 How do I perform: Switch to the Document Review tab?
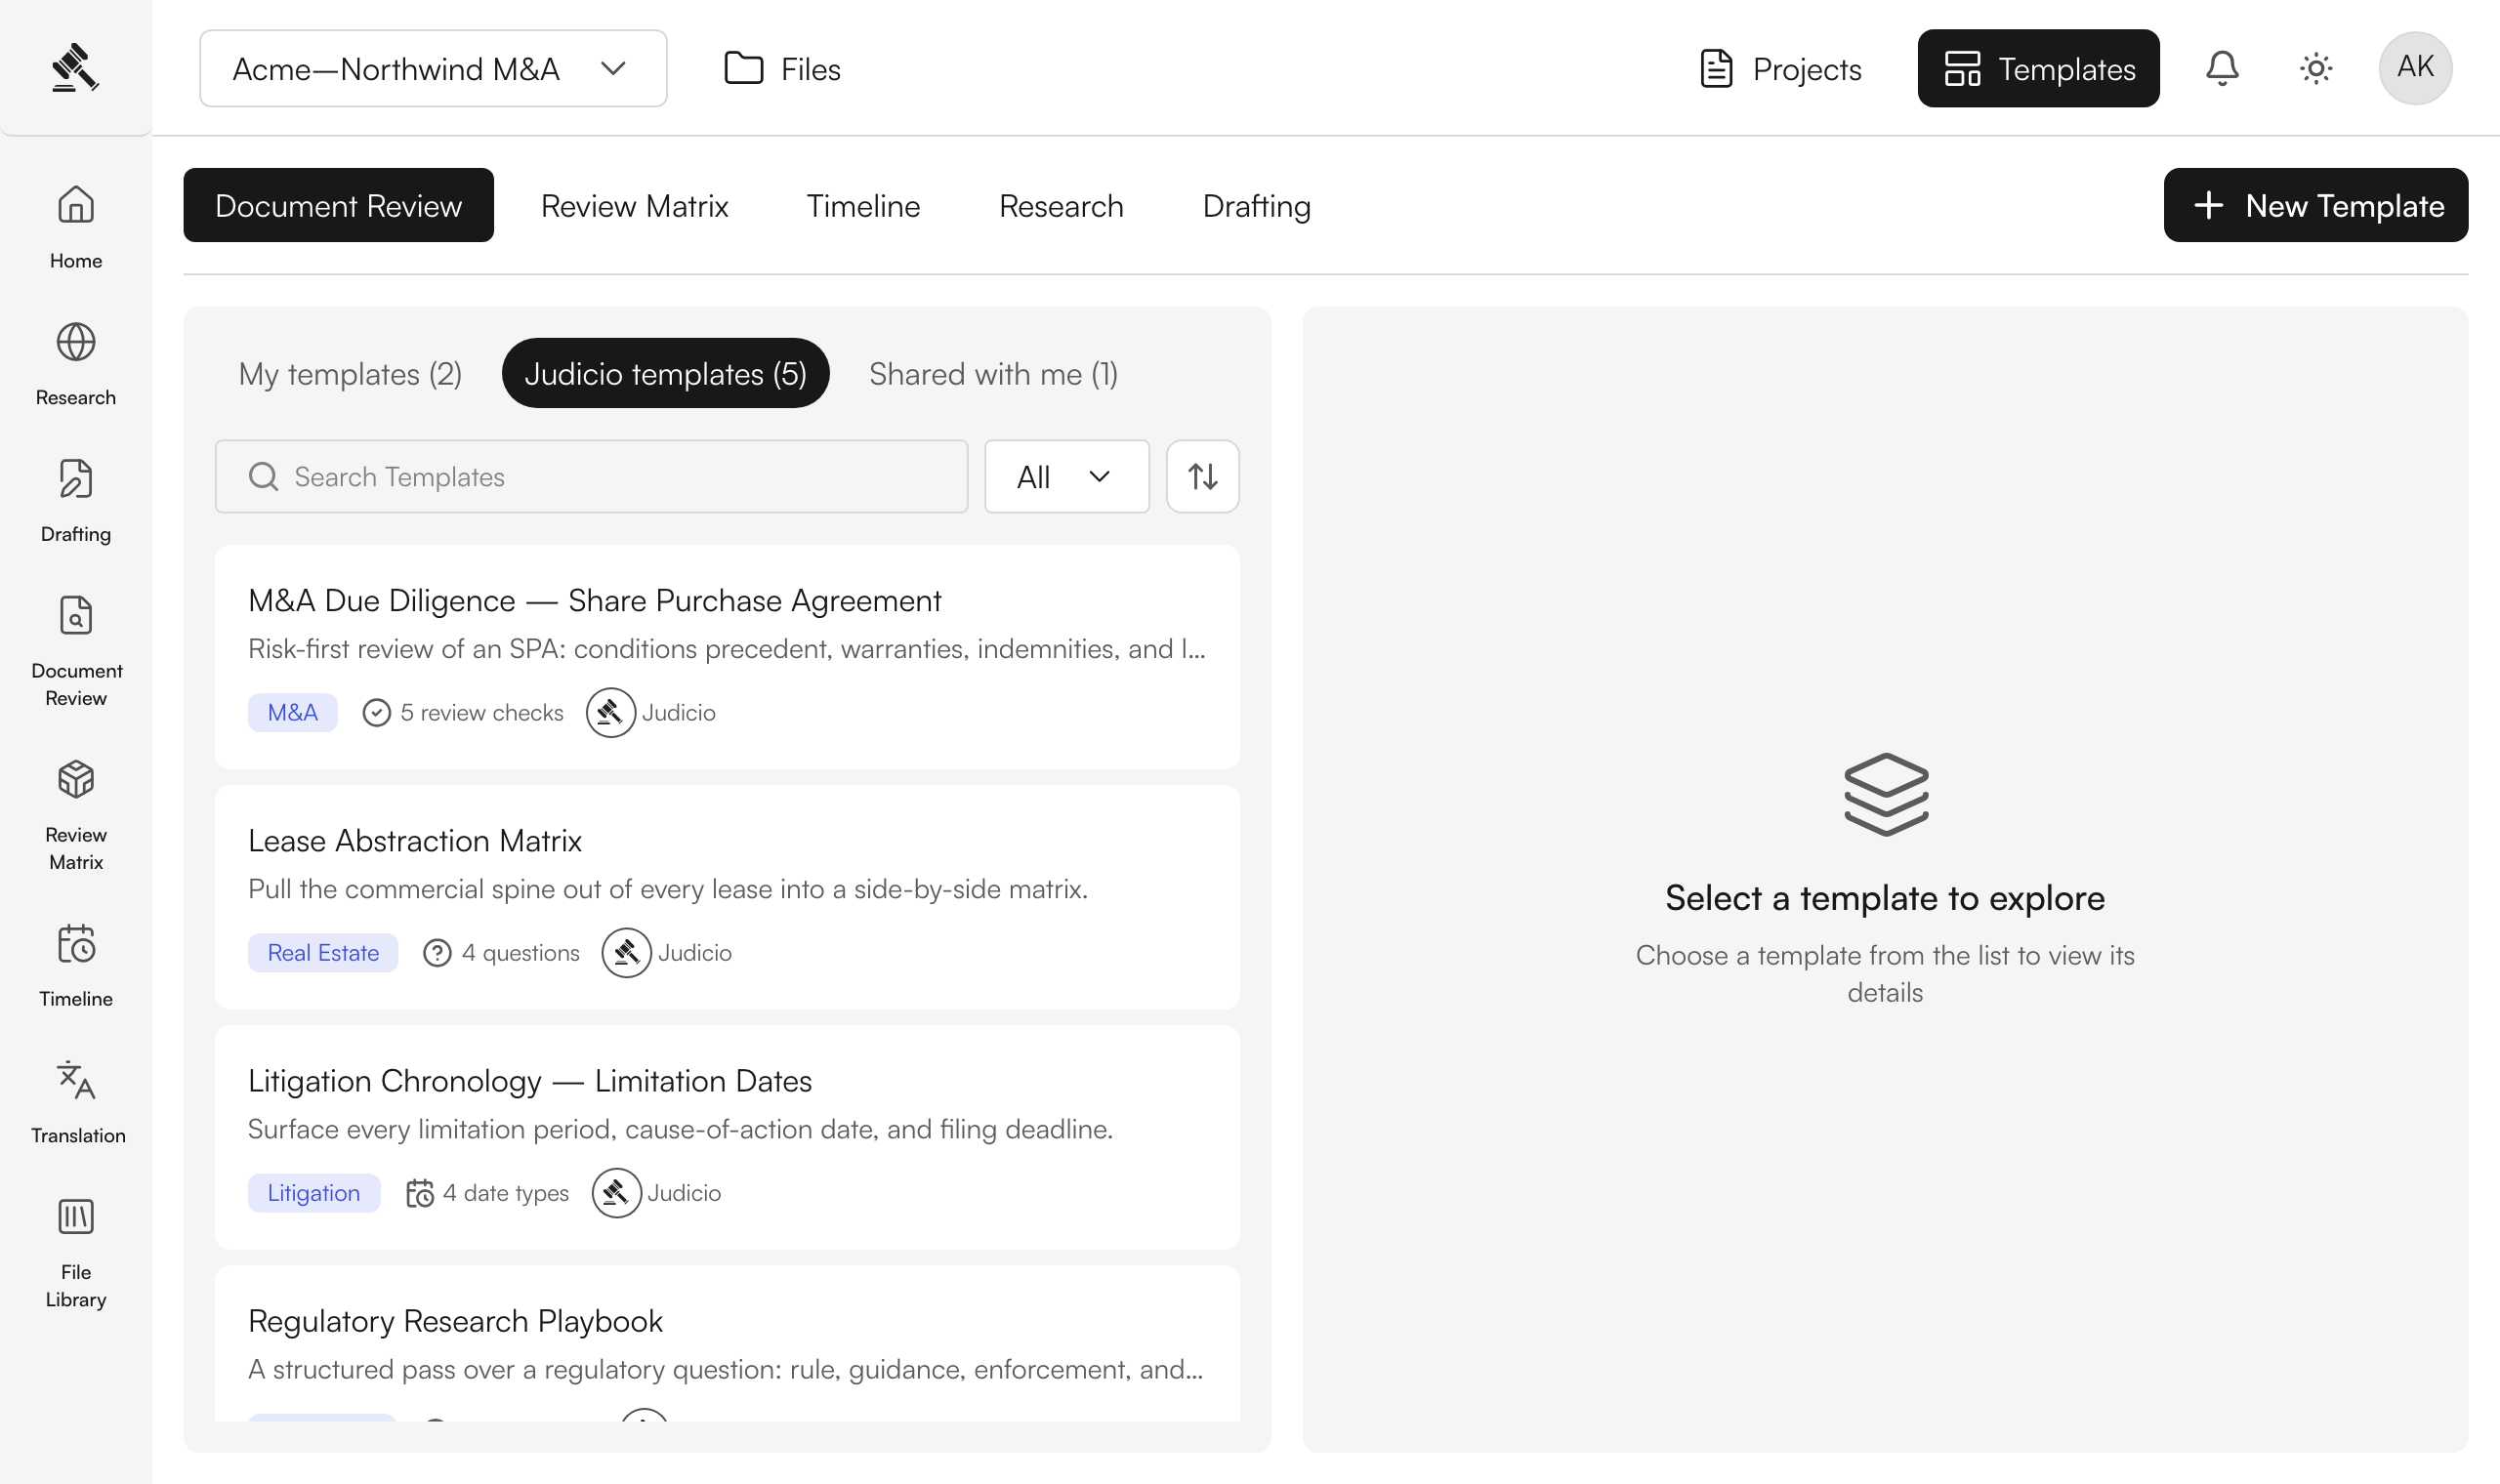coord(338,205)
